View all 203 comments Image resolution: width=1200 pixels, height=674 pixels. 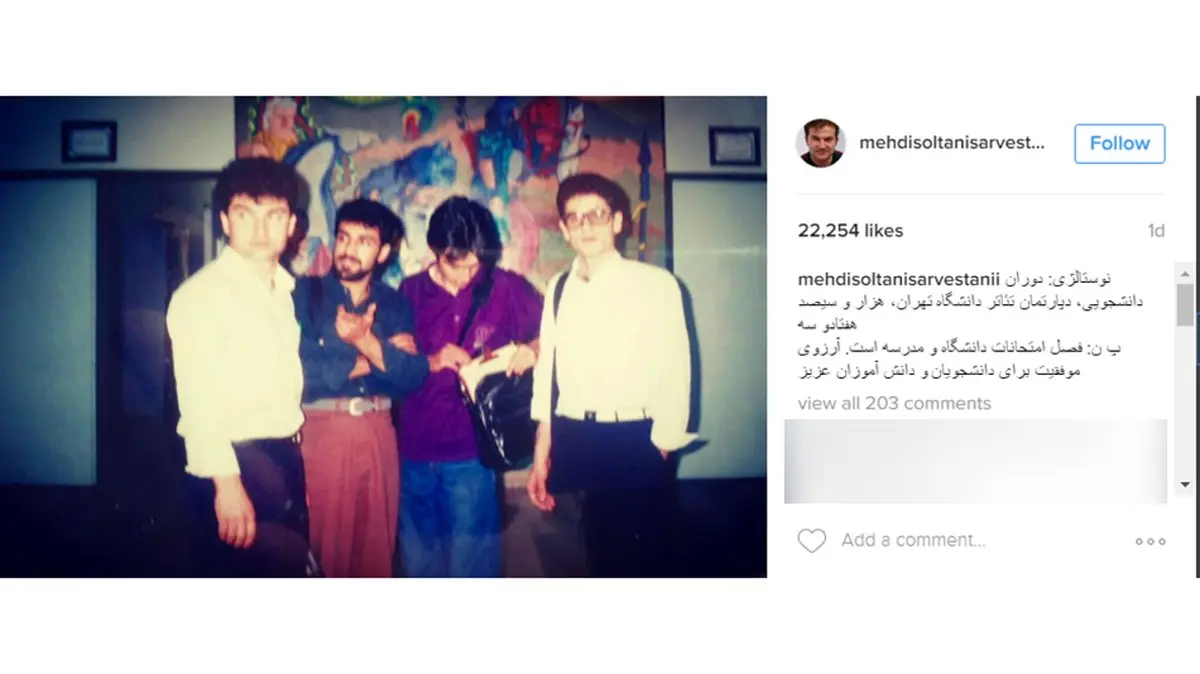[x=895, y=403]
